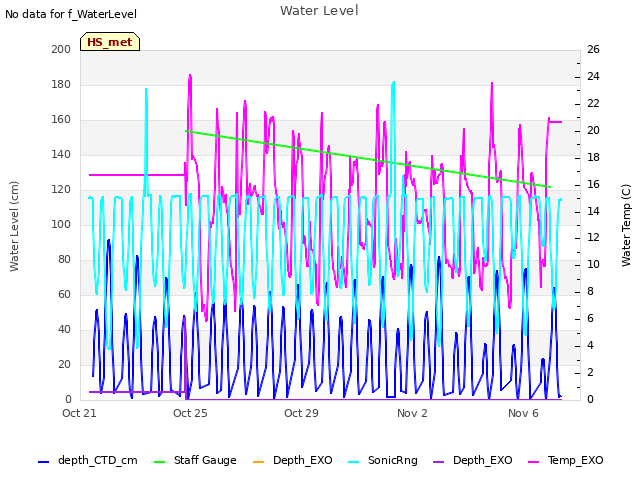Click the 14 tick on temperature axis
The image size is (640, 480).
pyautogui.click(x=593, y=211)
